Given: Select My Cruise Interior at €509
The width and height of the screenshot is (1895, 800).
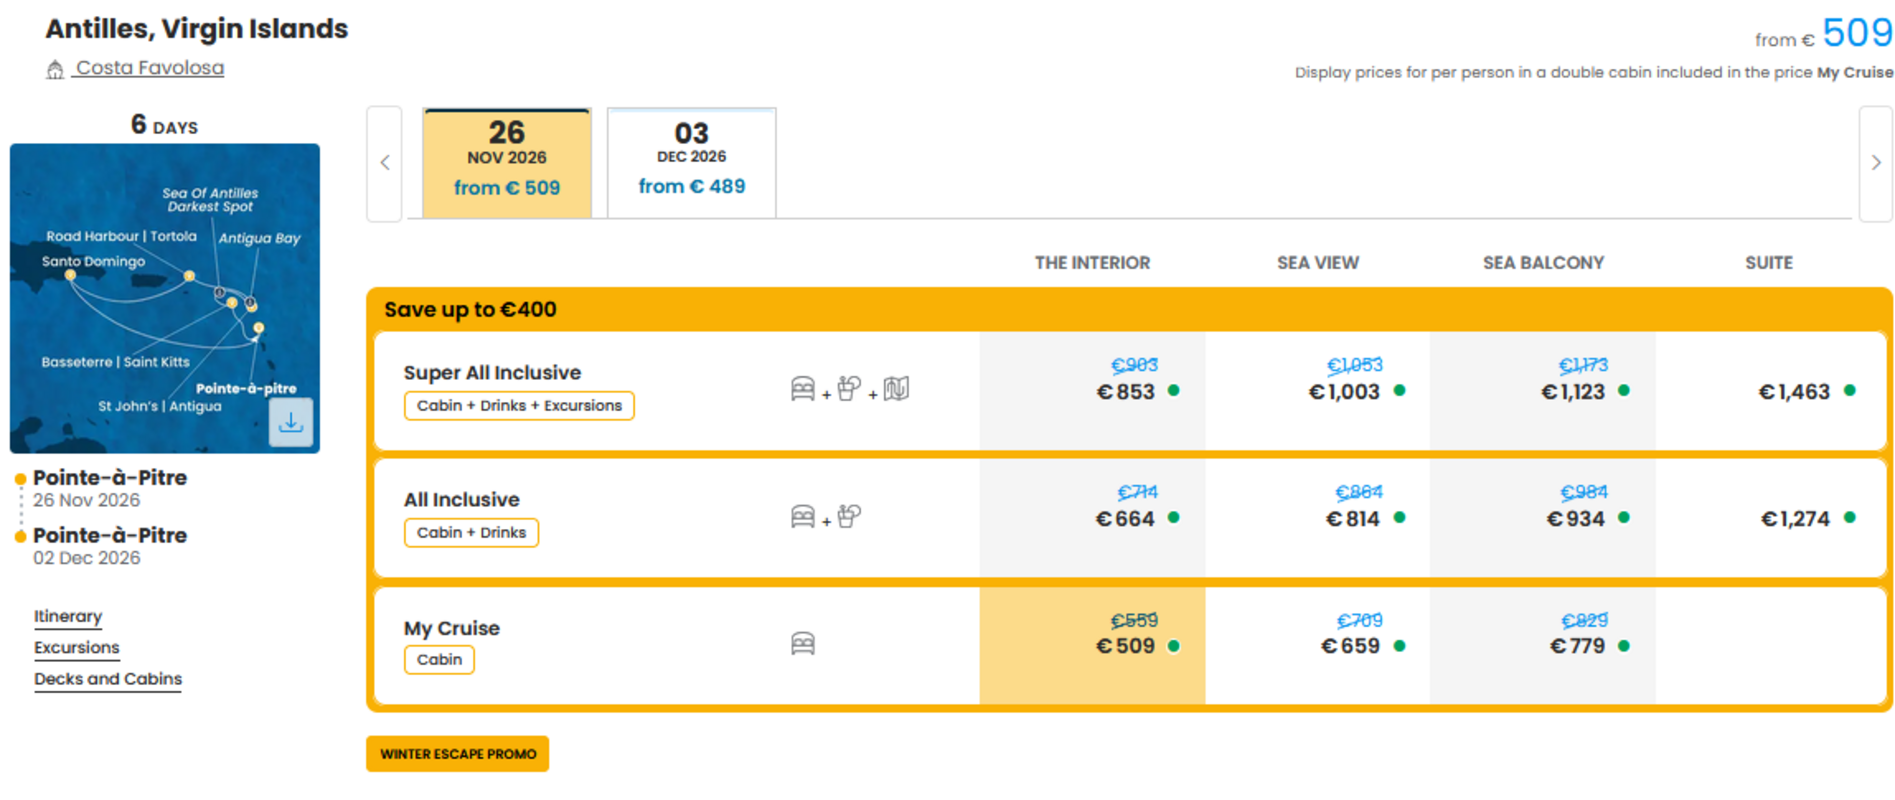Looking at the screenshot, I should pyautogui.click(x=1092, y=646).
